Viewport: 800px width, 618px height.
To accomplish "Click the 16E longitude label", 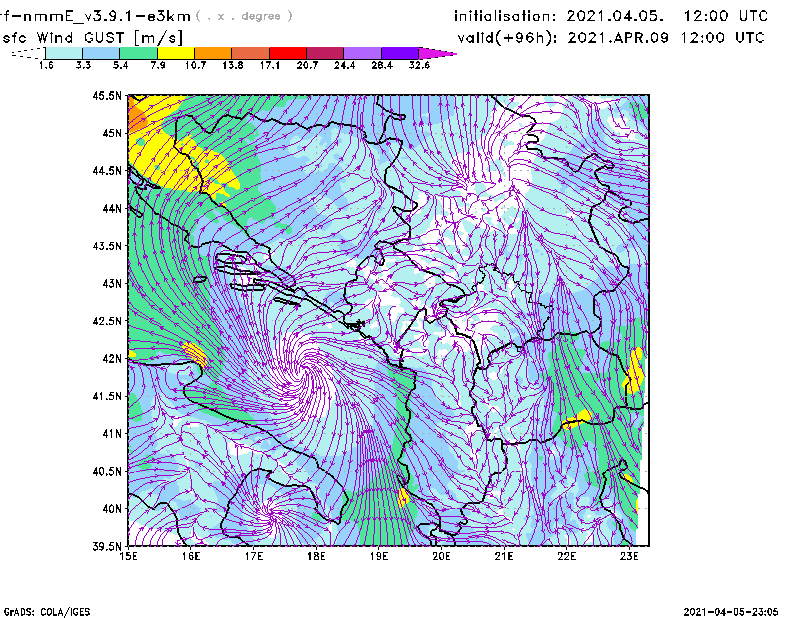I will 191,556.
